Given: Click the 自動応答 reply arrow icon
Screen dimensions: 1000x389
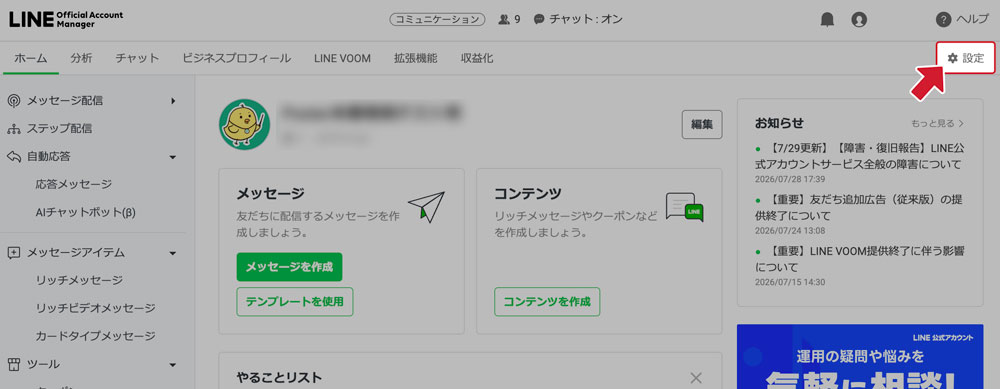Looking at the screenshot, I should (x=13, y=156).
